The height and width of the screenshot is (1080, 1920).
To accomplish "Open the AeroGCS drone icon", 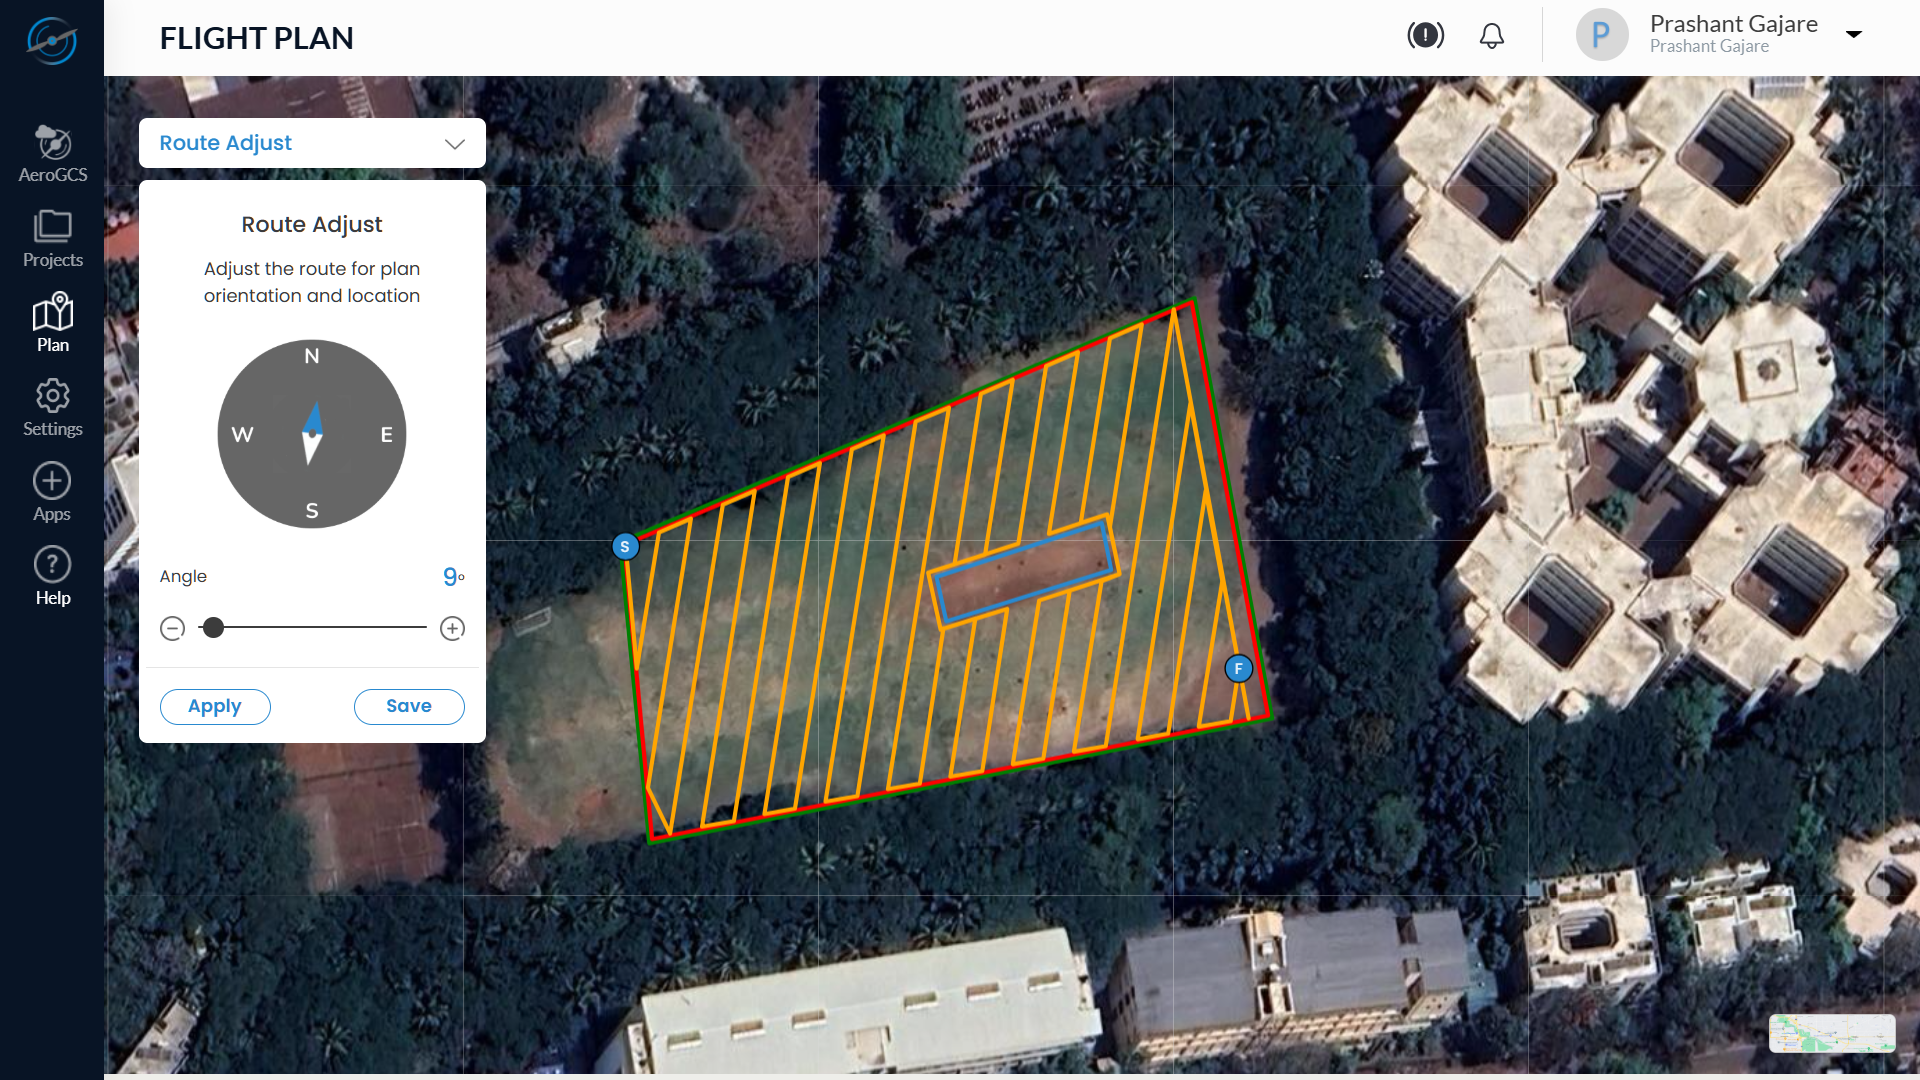I will (53, 143).
